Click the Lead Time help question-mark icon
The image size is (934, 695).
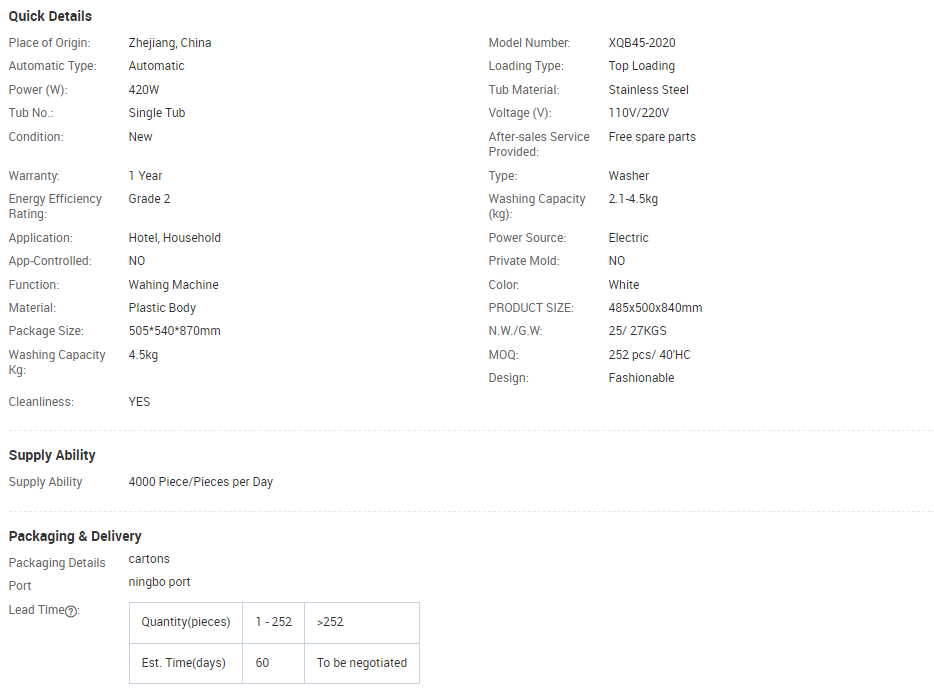[71, 611]
